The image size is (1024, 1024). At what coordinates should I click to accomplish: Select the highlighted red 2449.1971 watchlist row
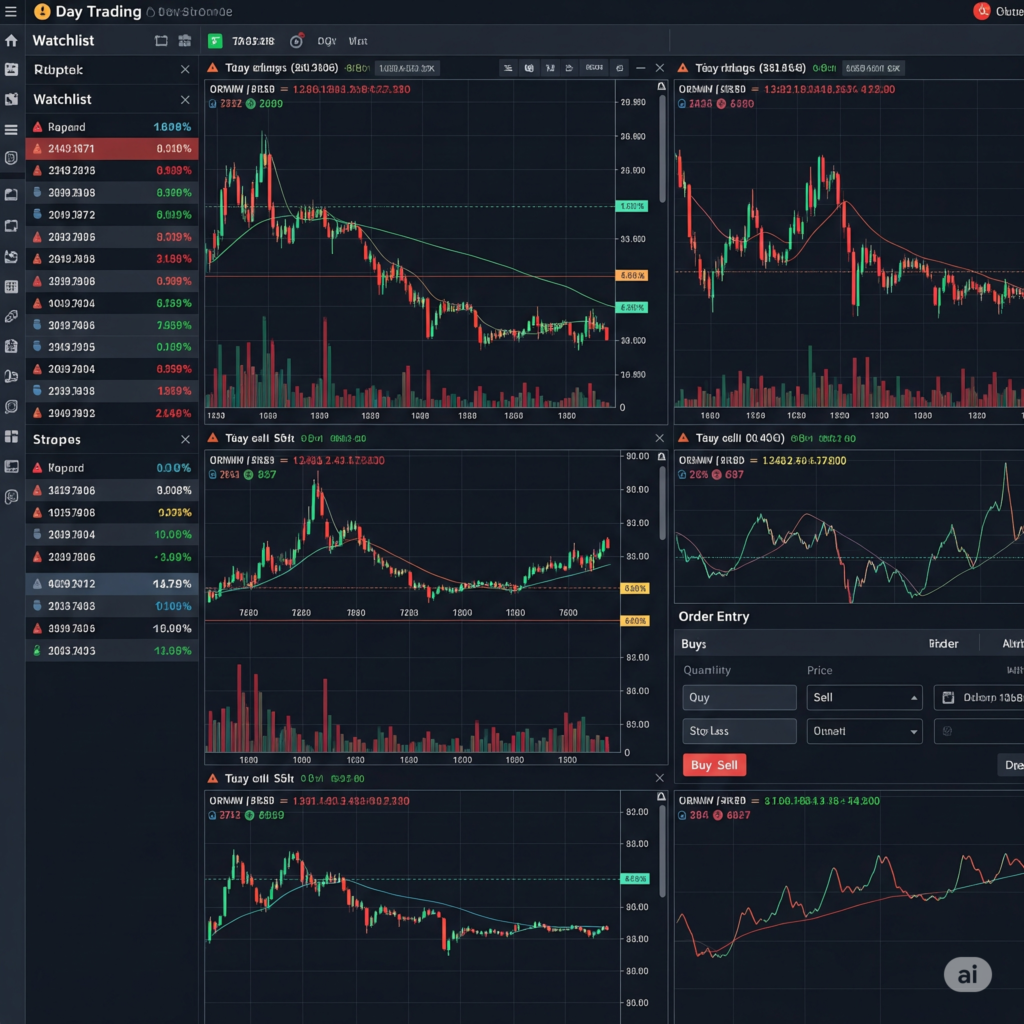coord(112,149)
